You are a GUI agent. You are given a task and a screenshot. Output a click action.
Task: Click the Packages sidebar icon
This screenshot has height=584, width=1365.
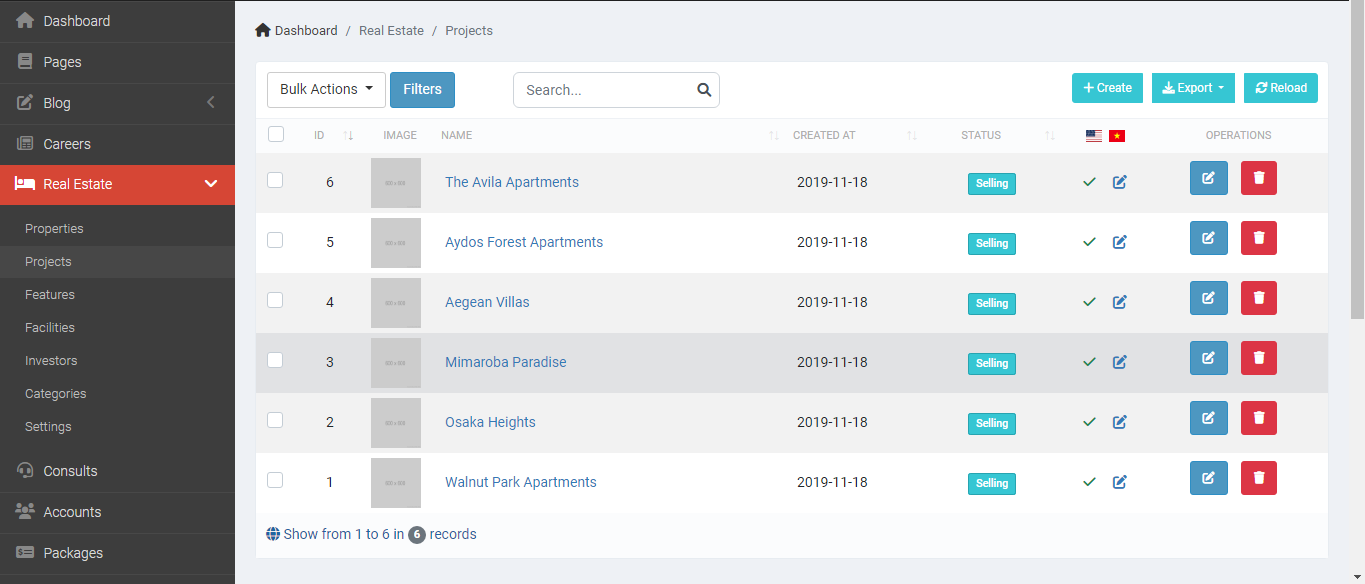click(x=23, y=552)
